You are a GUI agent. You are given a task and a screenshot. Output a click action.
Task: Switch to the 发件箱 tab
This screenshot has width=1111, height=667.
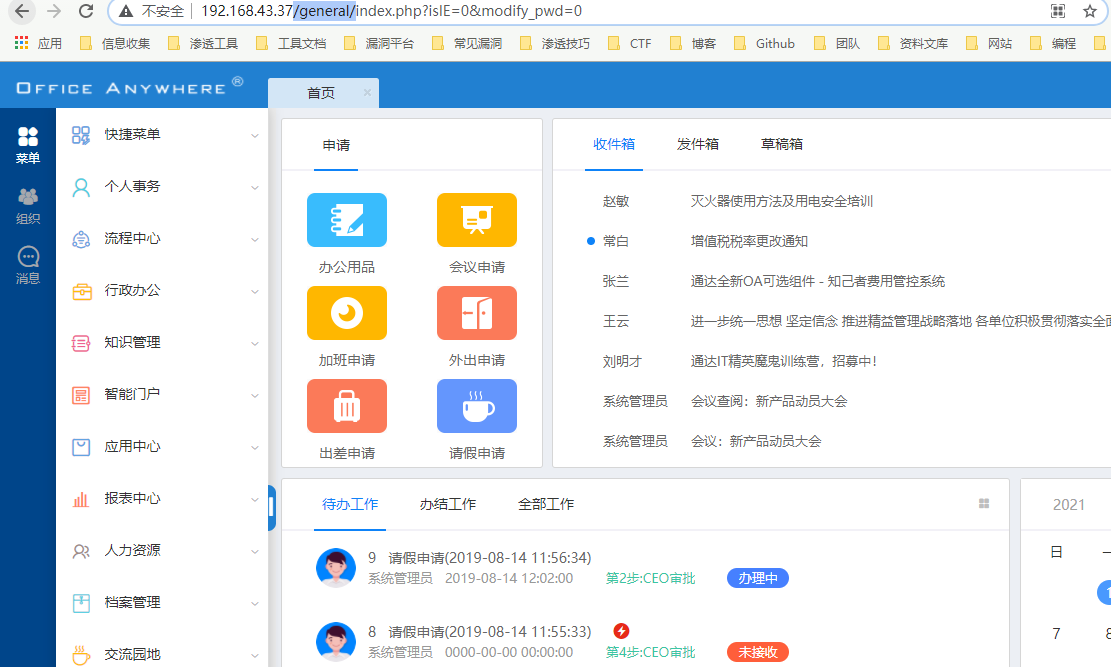coord(698,144)
